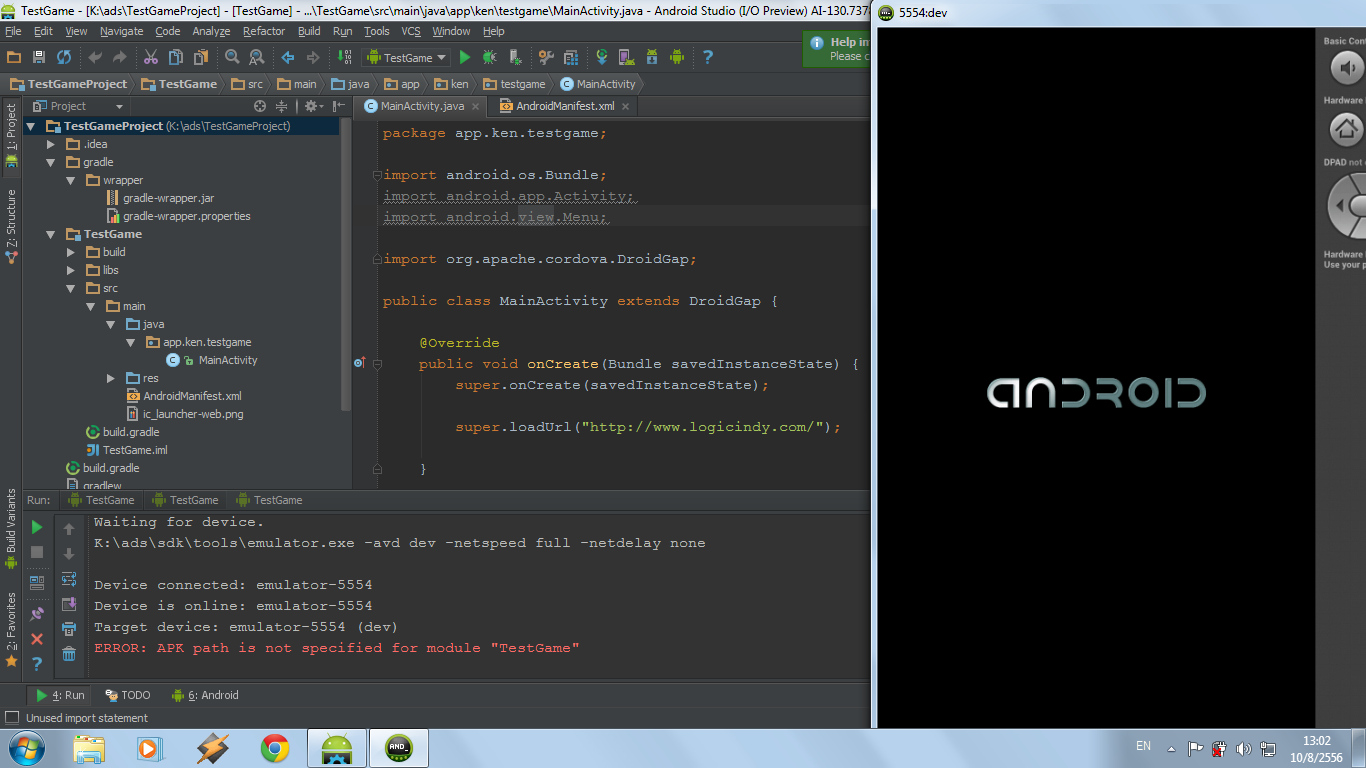Open the Structure side panel

click(x=11, y=226)
